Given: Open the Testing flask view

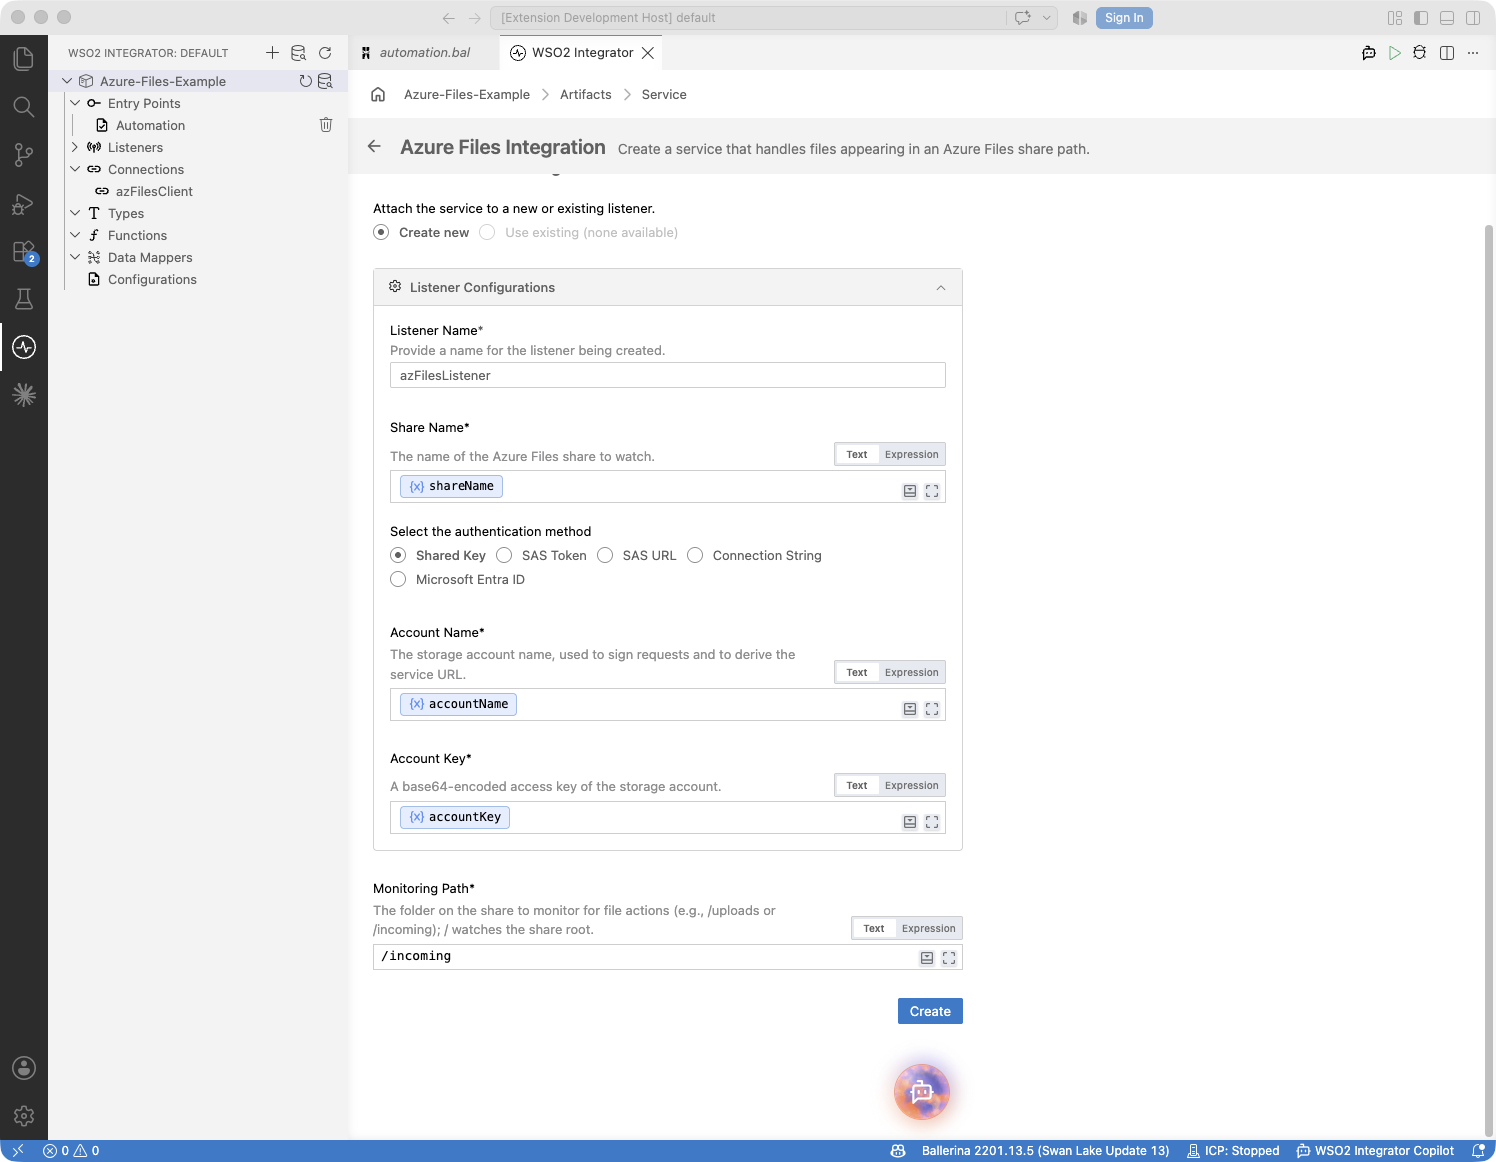Looking at the screenshot, I should [x=24, y=299].
